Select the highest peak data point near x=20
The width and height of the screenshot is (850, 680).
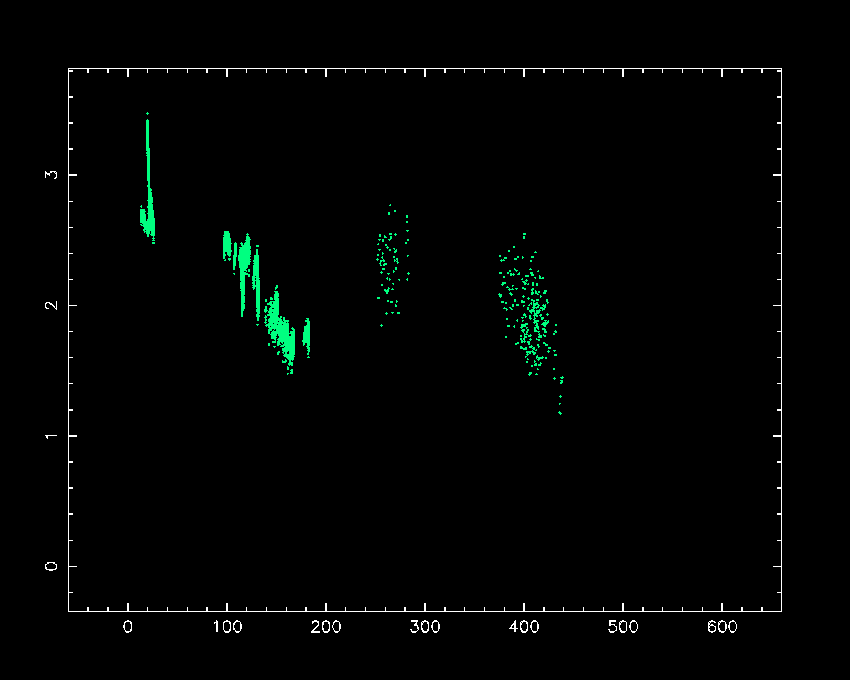[x=147, y=113]
